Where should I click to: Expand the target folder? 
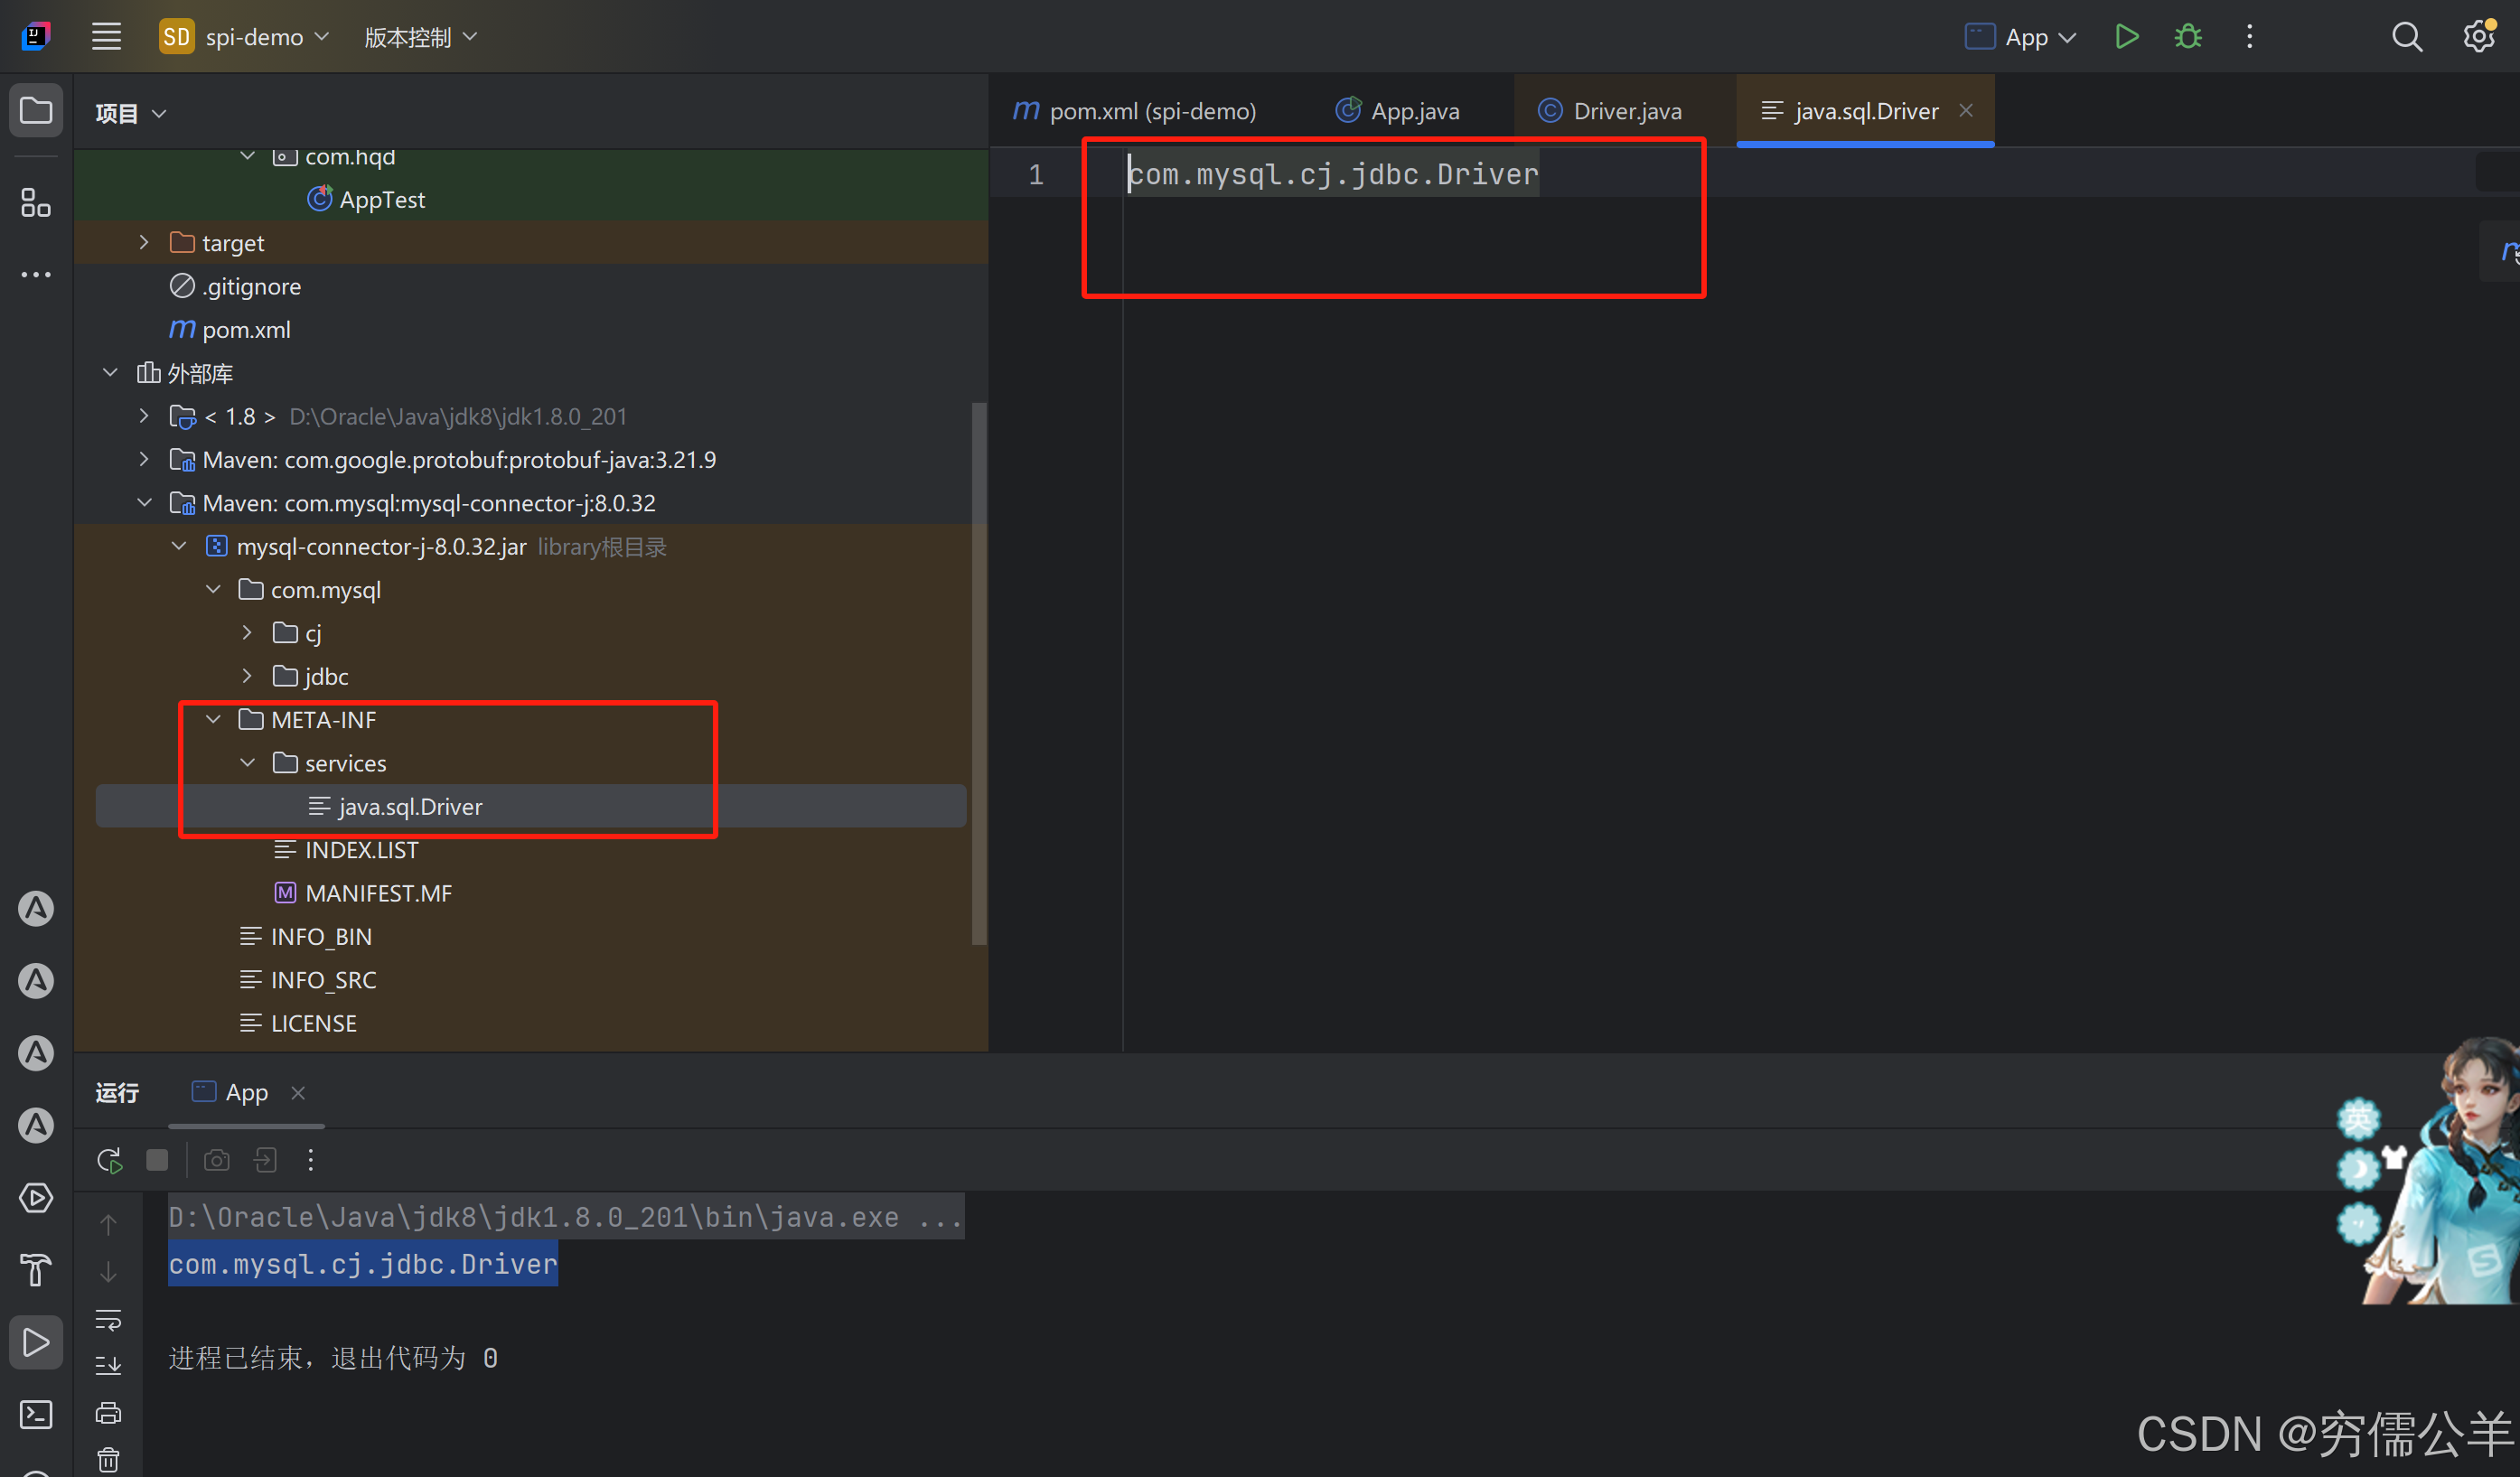pos(144,243)
